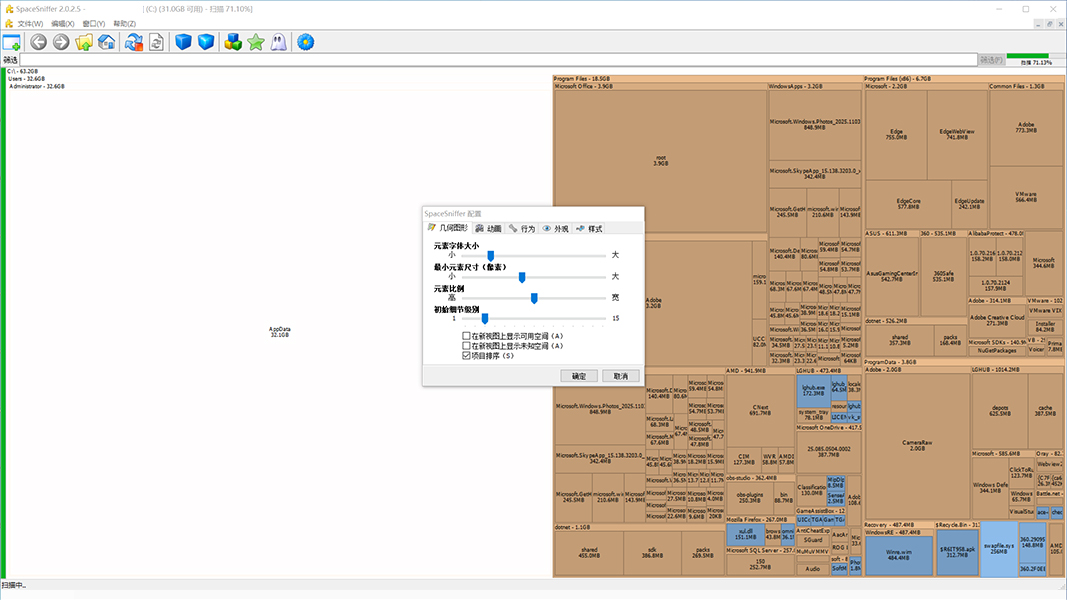1067x600 pixels.
Task: Go back with the left arrow icon
Action: pos(39,42)
